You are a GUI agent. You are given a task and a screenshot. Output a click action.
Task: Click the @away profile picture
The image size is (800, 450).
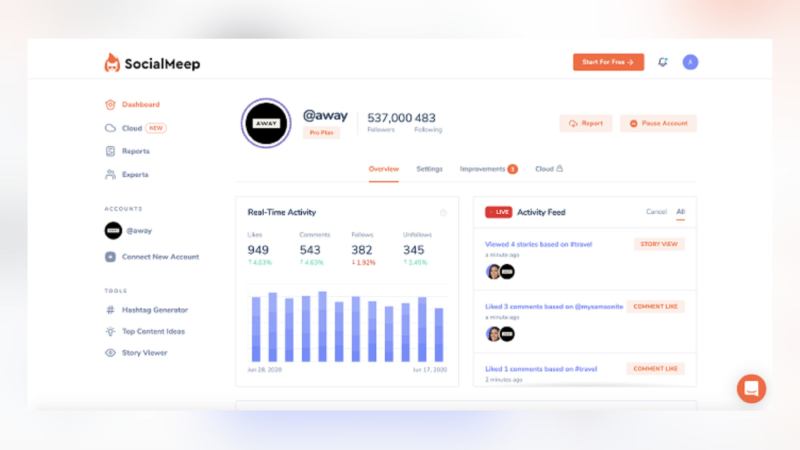pyautogui.click(x=266, y=123)
